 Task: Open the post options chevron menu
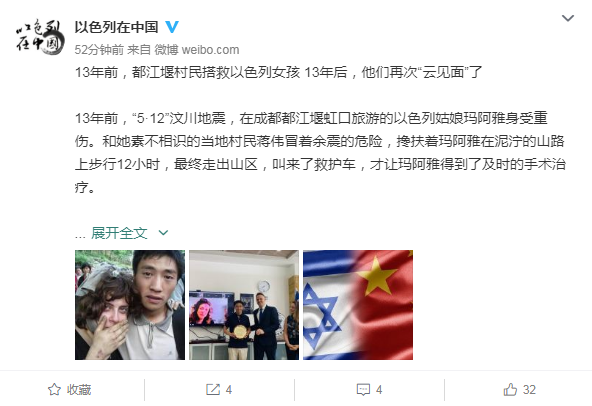pos(568,18)
